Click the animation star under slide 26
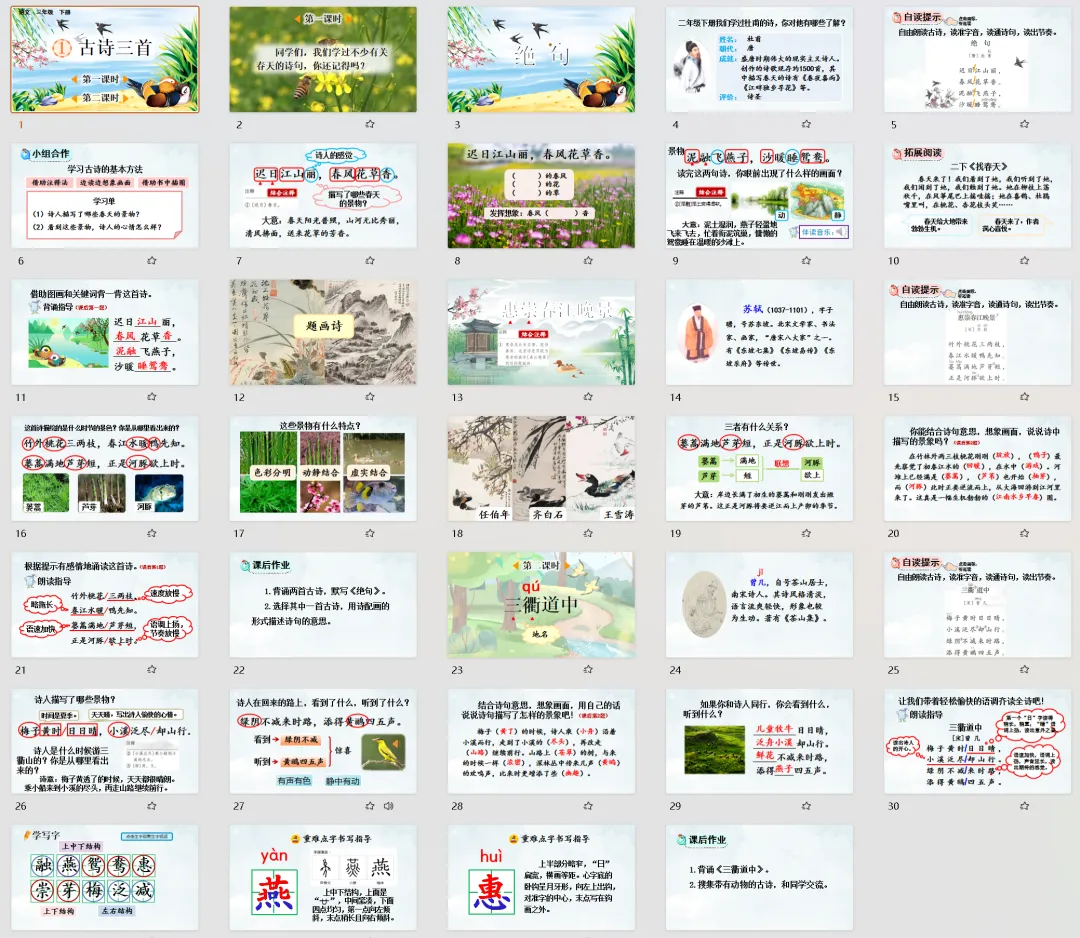The height and width of the screenshot is (938, 1080). [x=152, y=806]
